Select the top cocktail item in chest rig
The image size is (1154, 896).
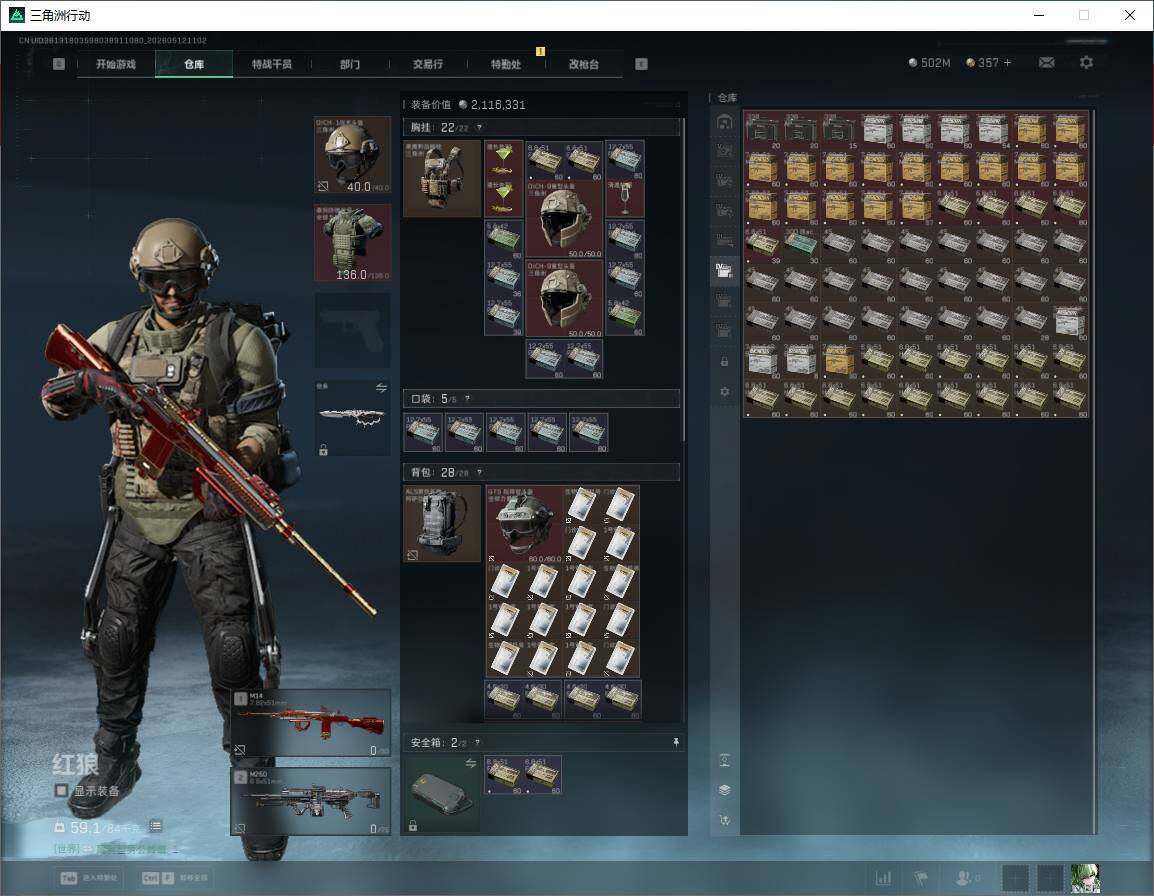(x=503, y=159)
